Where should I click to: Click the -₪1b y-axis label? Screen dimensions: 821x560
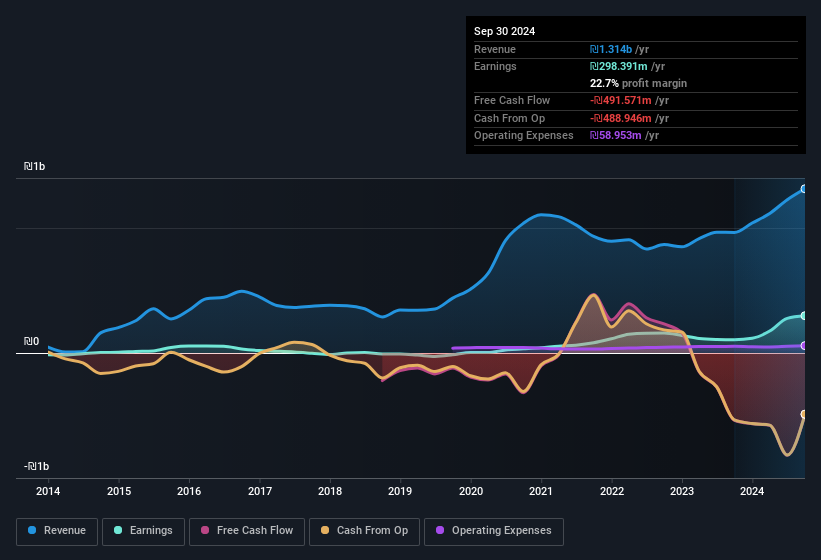37,466
